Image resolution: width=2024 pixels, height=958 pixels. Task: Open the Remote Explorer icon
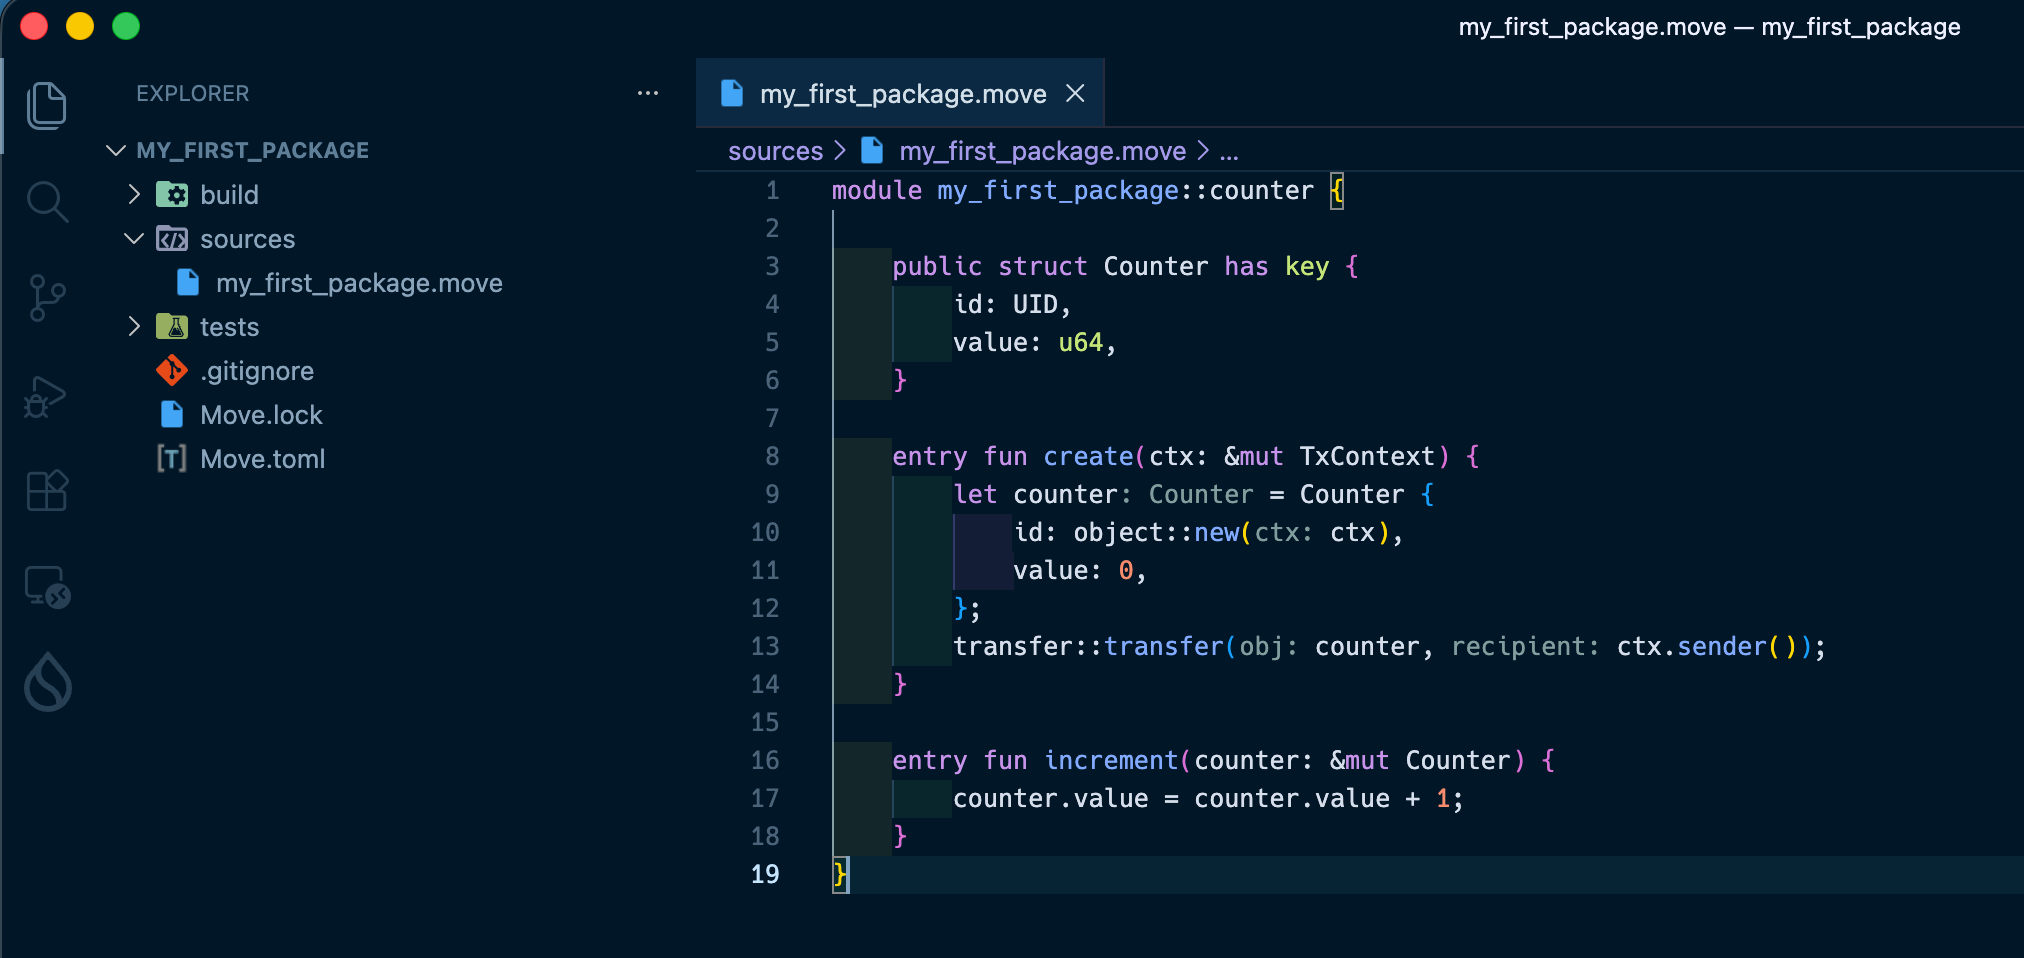point(46,586)
